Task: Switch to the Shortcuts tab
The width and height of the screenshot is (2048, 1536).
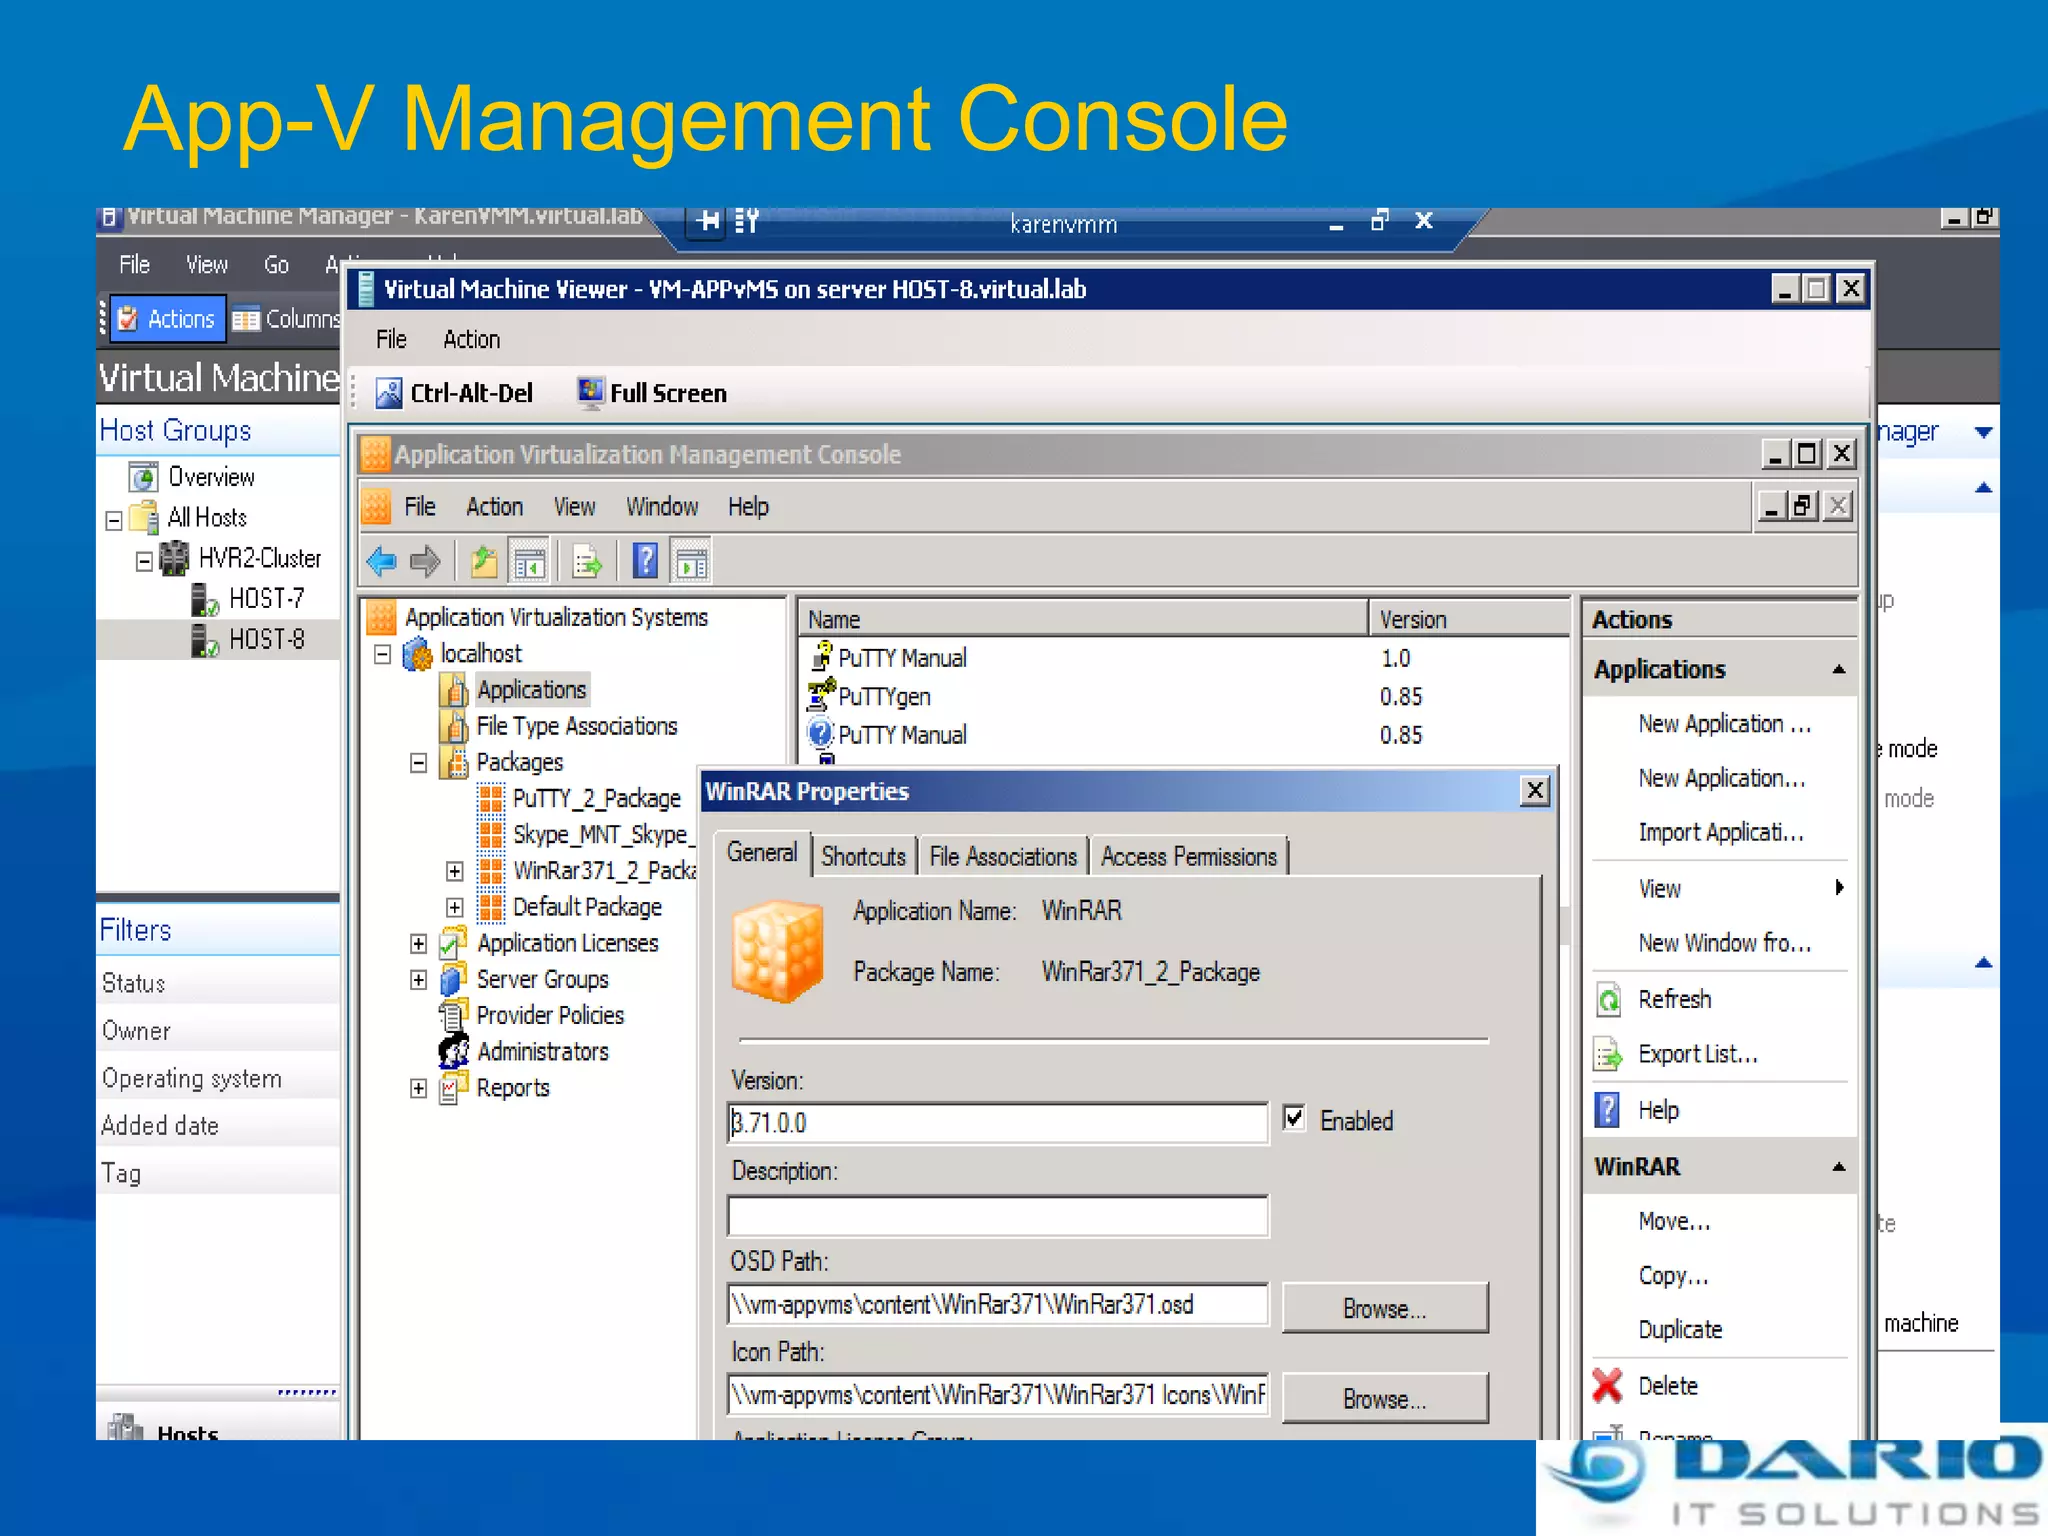Action: point(864,857)
